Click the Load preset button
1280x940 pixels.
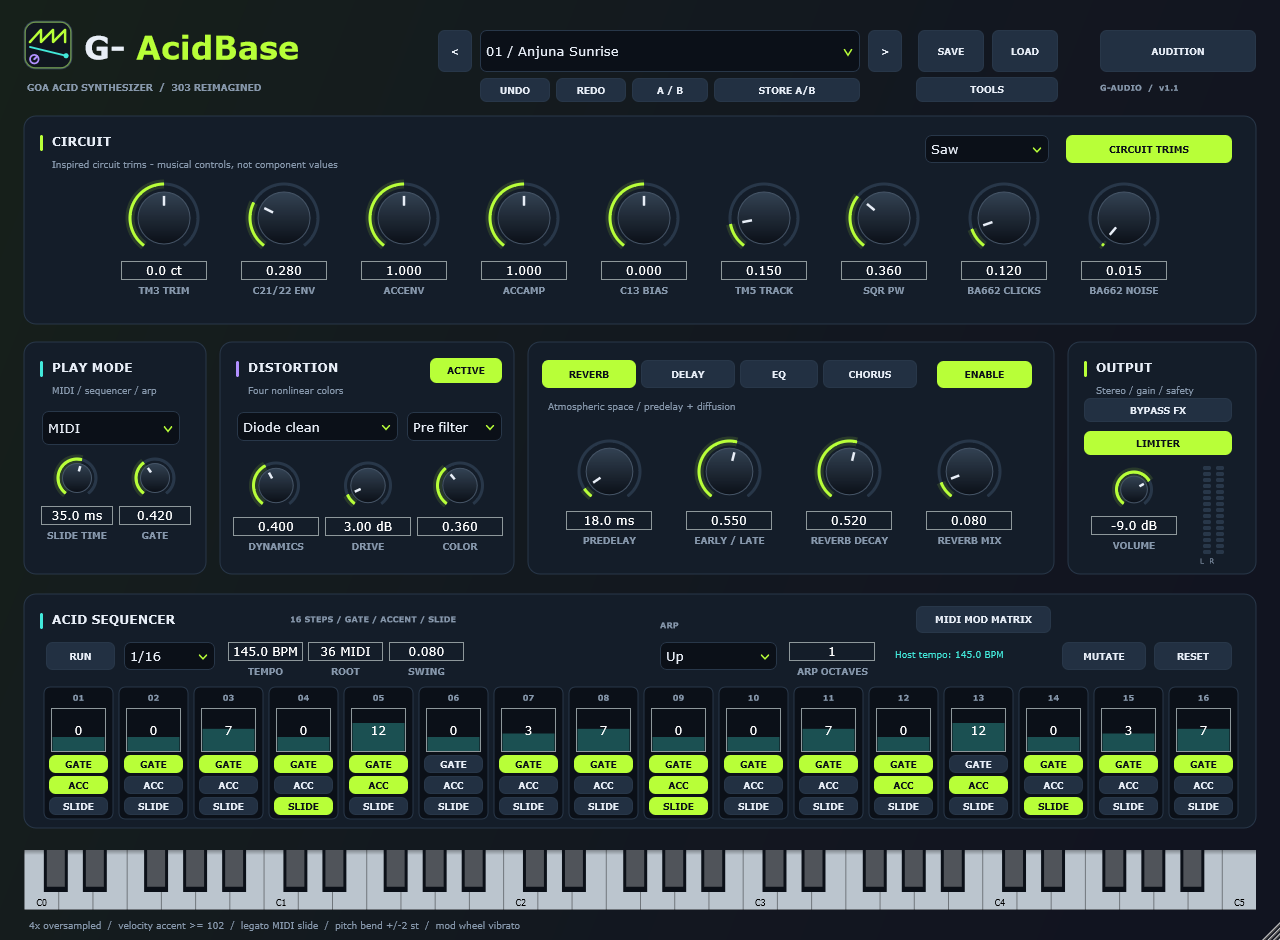(x=1025, y=51)
